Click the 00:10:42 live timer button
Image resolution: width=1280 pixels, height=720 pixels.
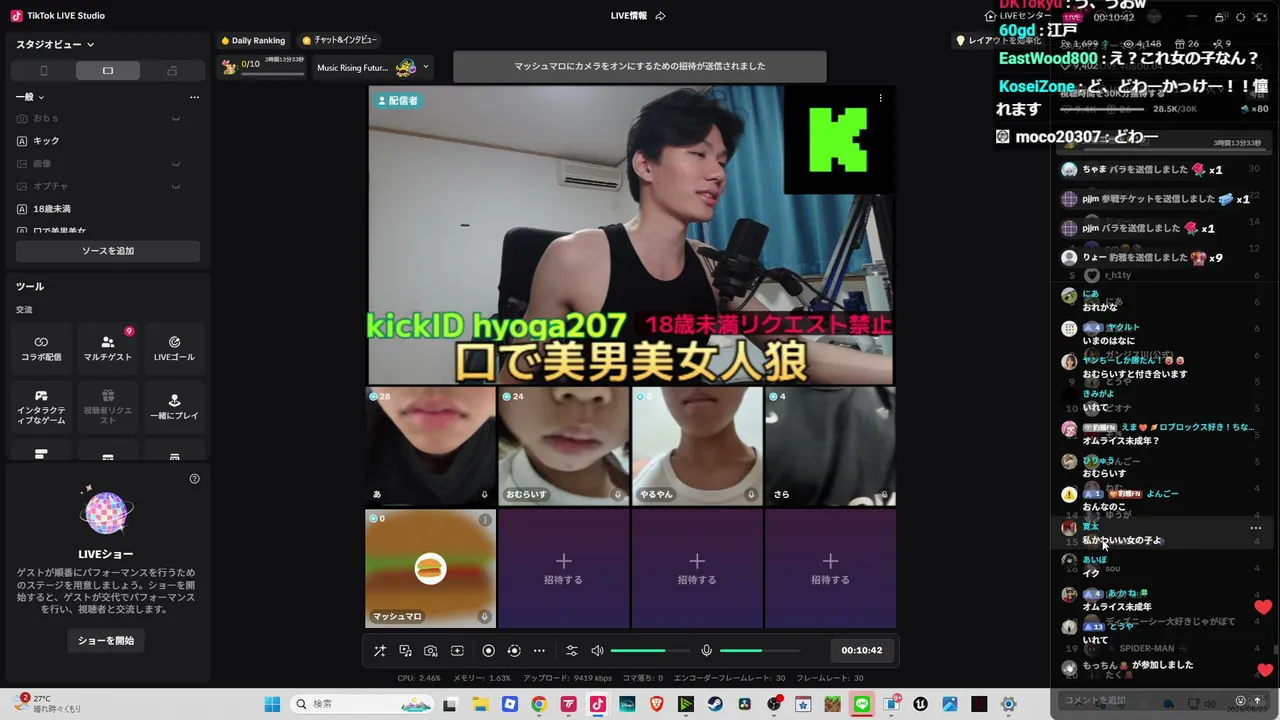click(x=861, y=650)
